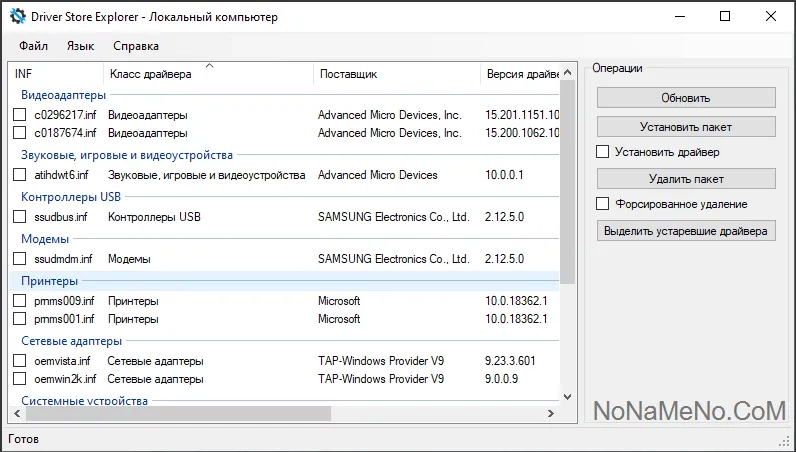The width and height of the screenshot is (796, 452).
Task: Open the Файл menu
Action: [x=33, y=46]
